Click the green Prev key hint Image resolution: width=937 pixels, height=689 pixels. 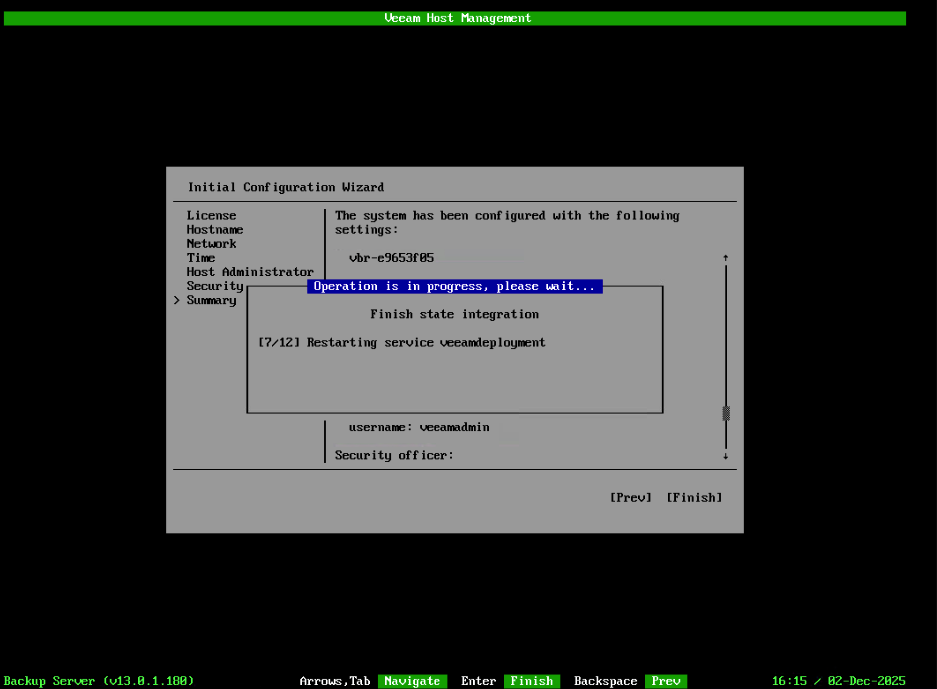pos(666,681)
